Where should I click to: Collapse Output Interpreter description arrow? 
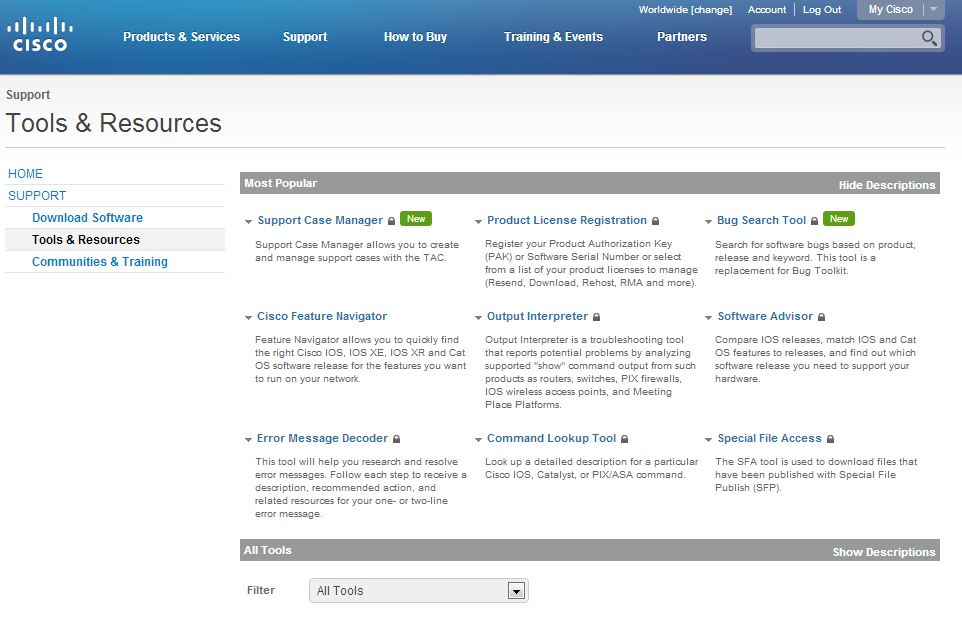point(479,318)
